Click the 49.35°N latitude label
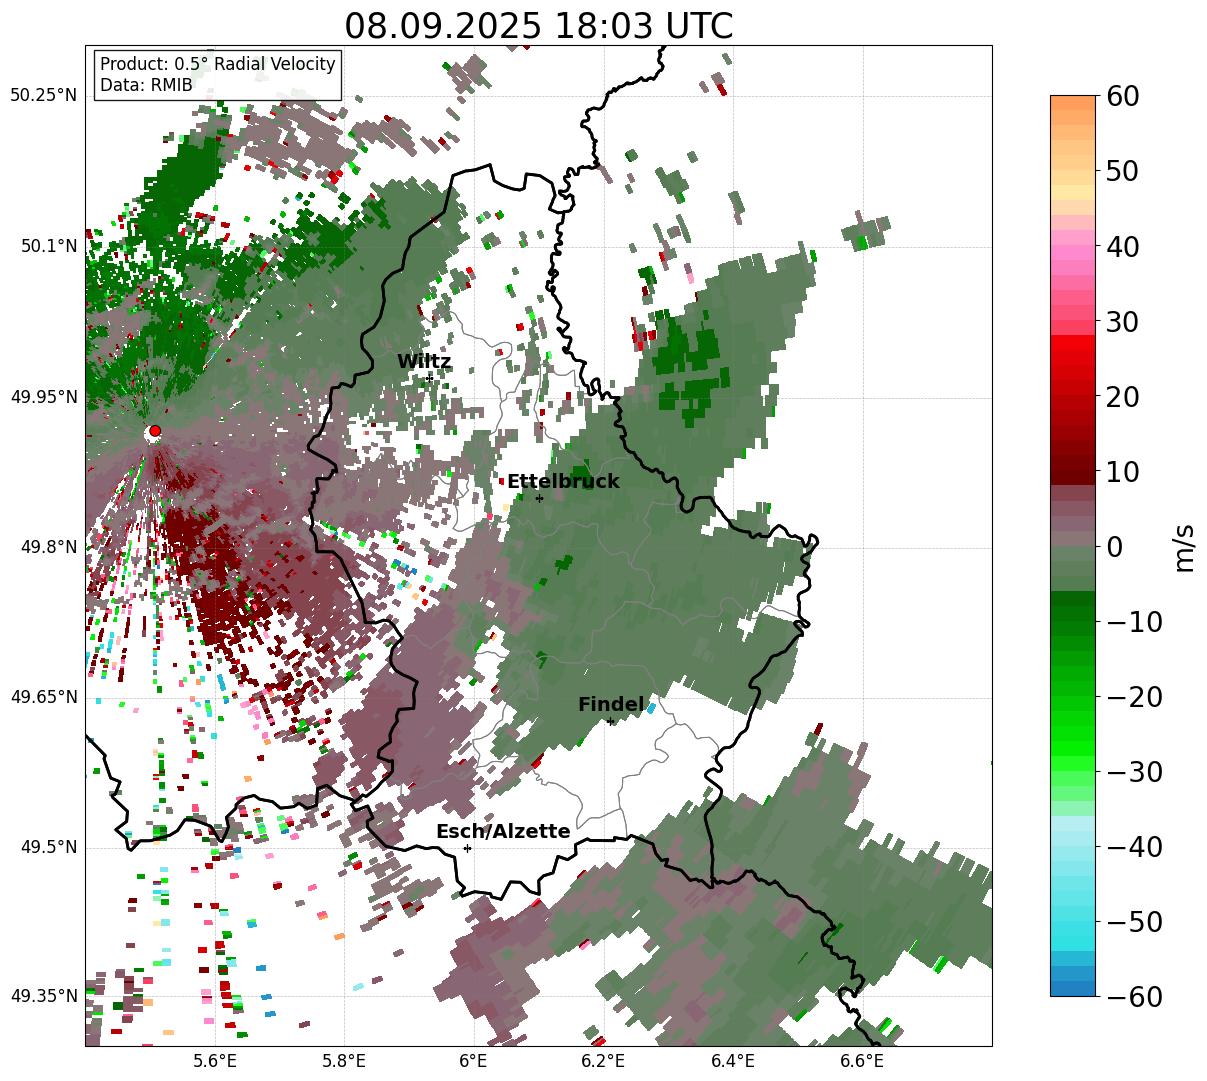This screenshot has height=1081, width=1207. (x=43, y=996)
